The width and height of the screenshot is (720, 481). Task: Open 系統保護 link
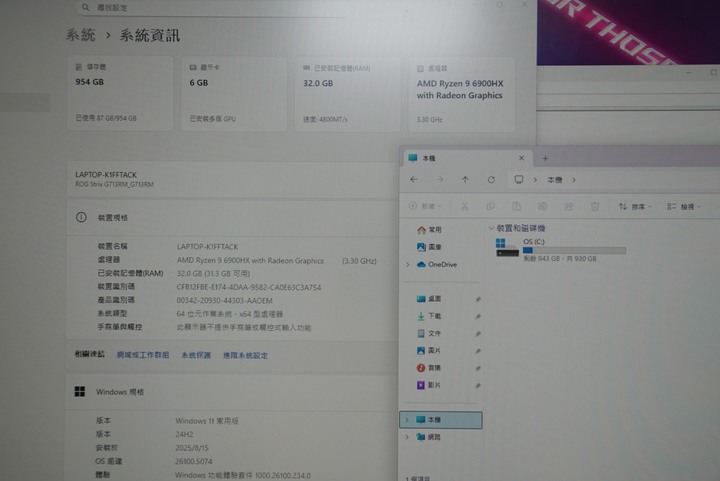pyautogui.click(x=196, y=355)
